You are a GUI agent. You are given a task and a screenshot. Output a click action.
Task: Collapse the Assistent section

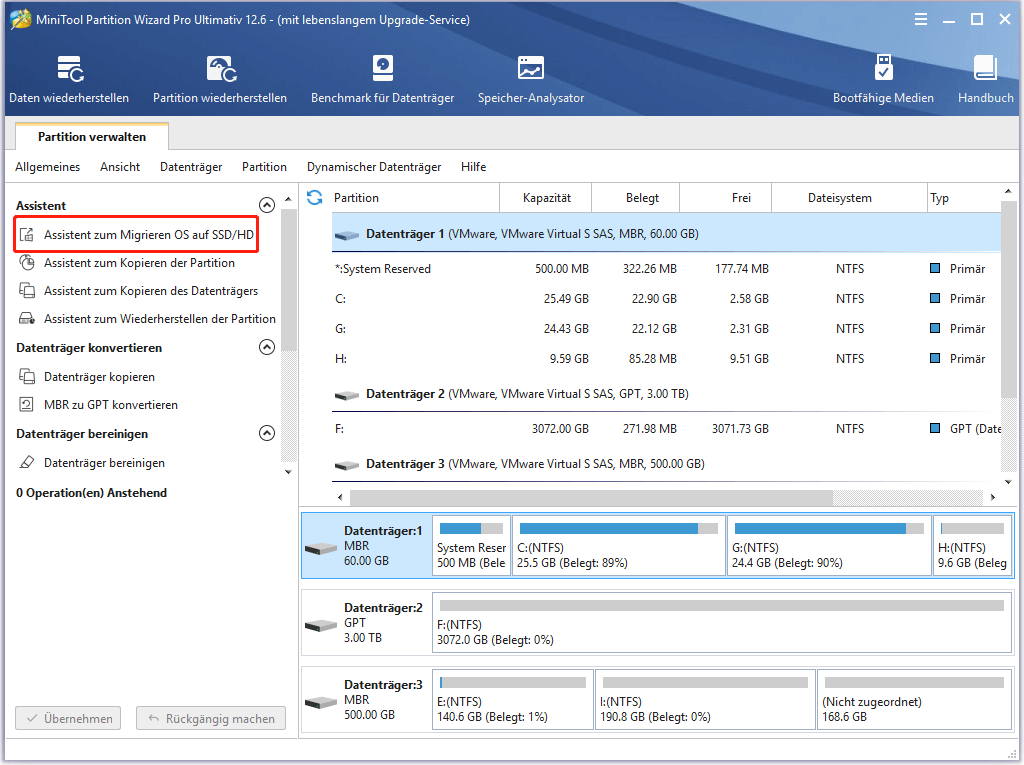point(267,205)
